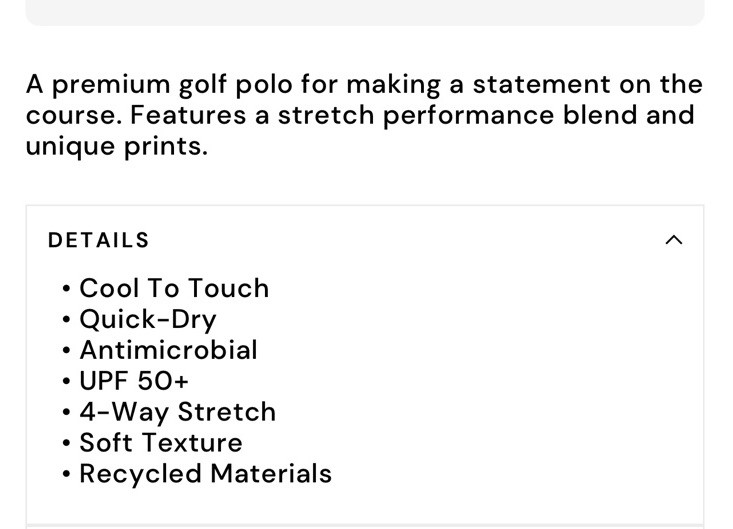Click the gray panel at the top
This screenshot has height=529, width=733.
pyautogui.click(x=365, y=11)
